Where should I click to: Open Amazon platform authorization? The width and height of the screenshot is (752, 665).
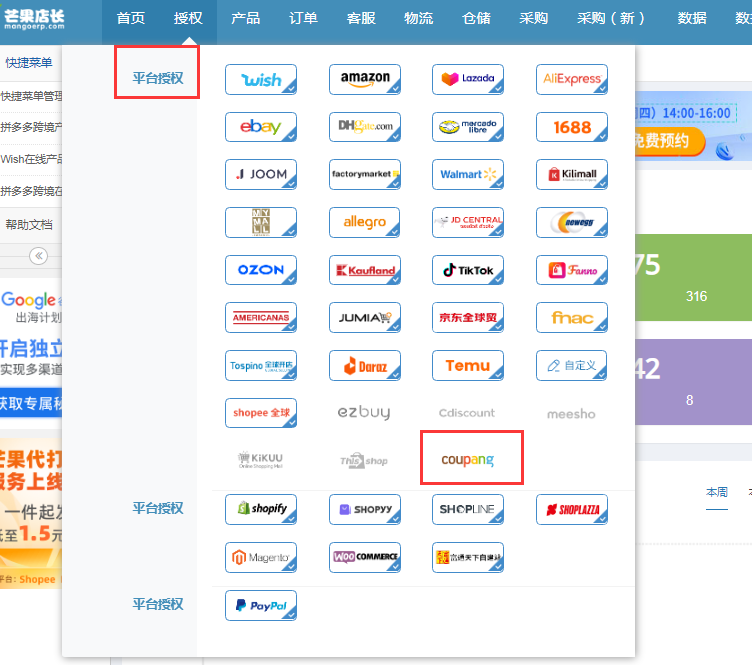pos(364,79)
